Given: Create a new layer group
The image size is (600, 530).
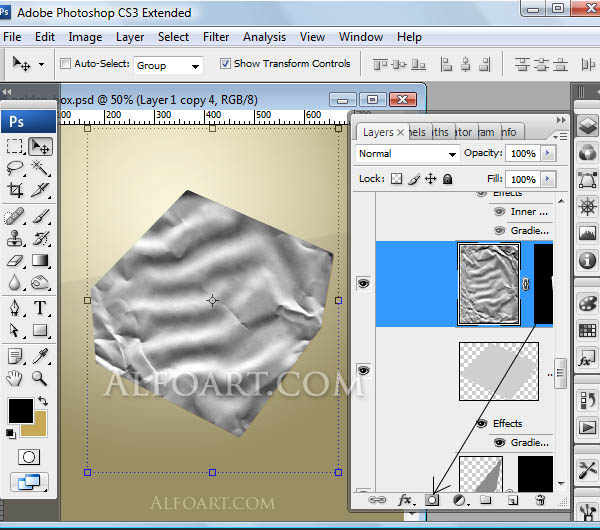Looking at the screenshot, I should (486, 500).
